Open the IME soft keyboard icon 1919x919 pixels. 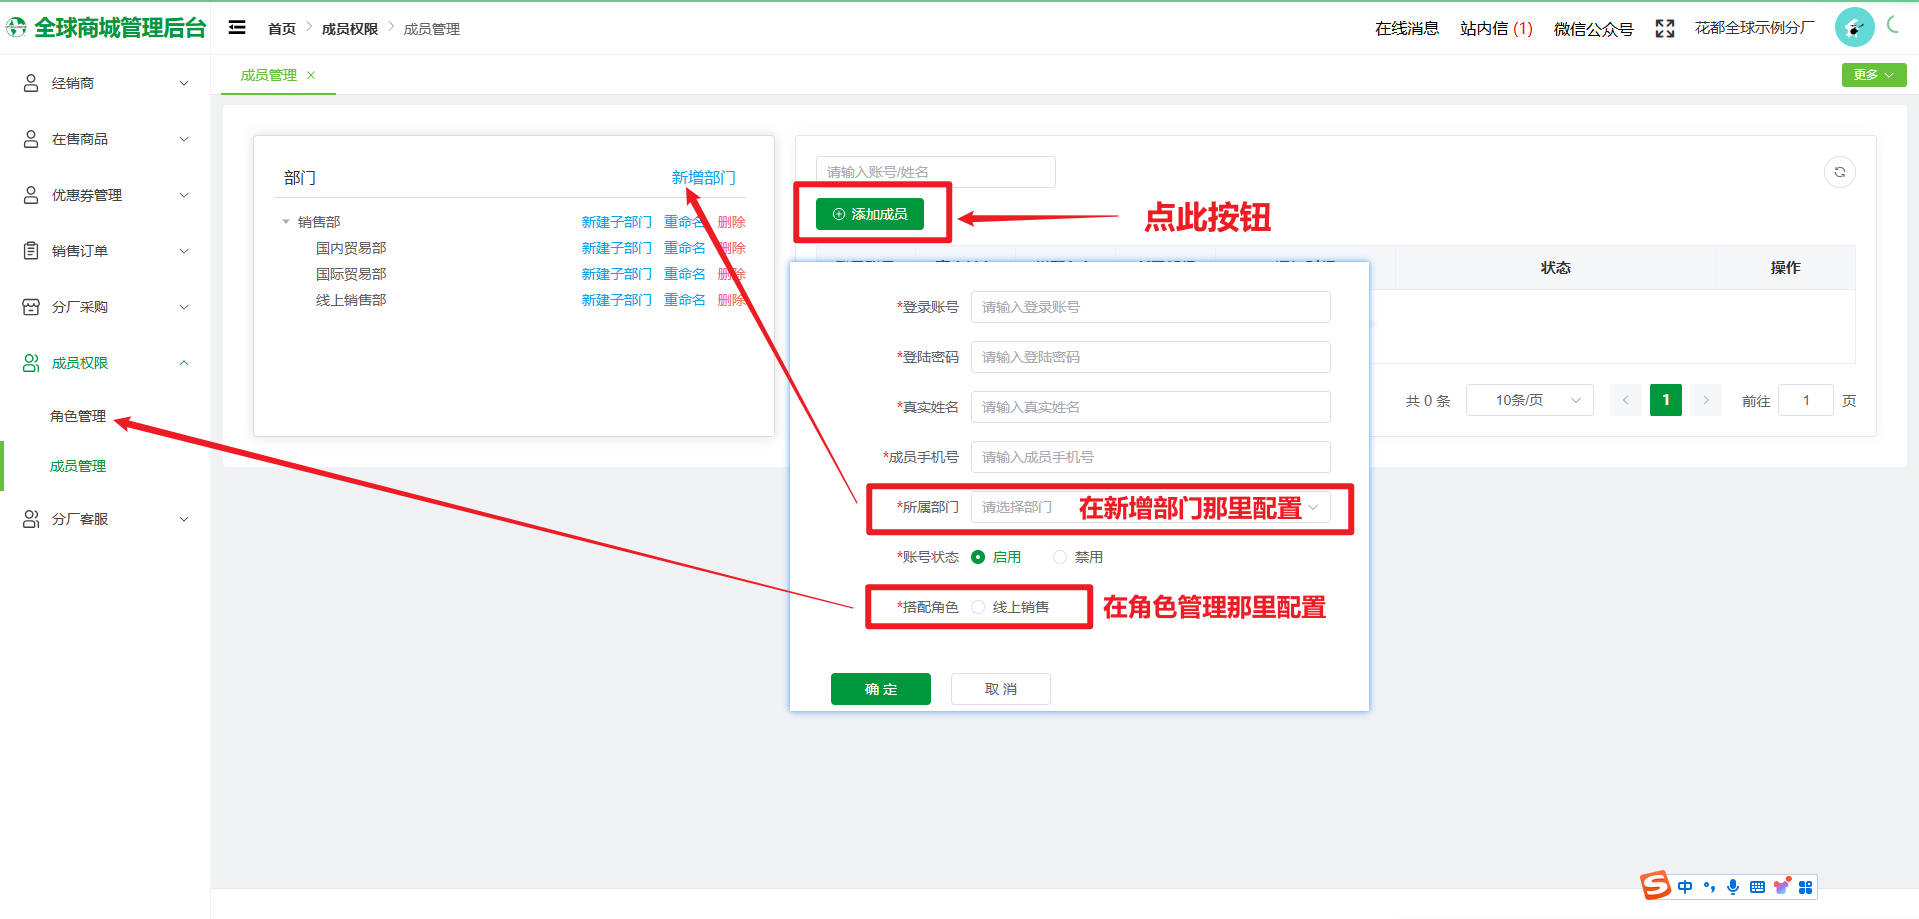[1757, 887]
